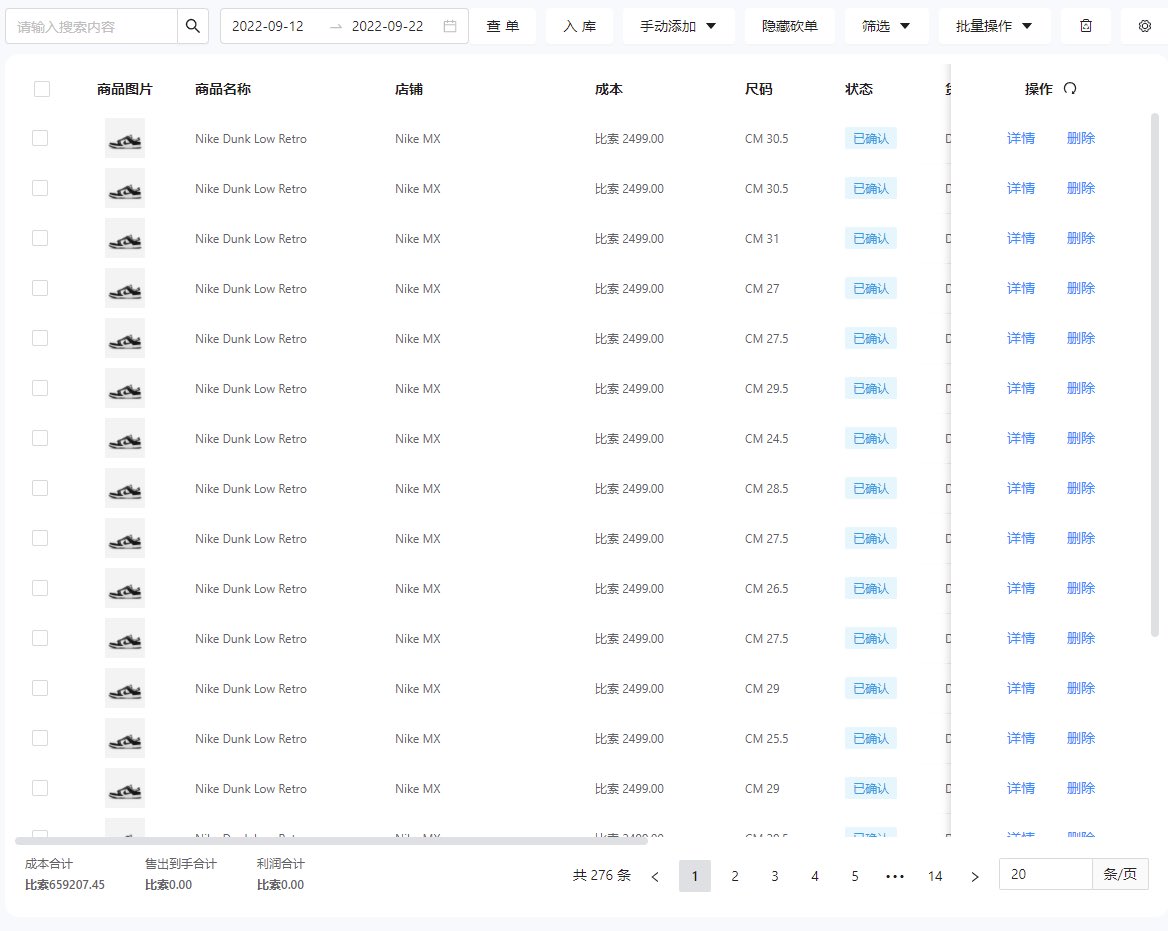Image resolution: width=1168 pixels, height=931 pixels.
Task: Open 详情 for the CM 24.5 row
Action: [x=1021, y=439]
